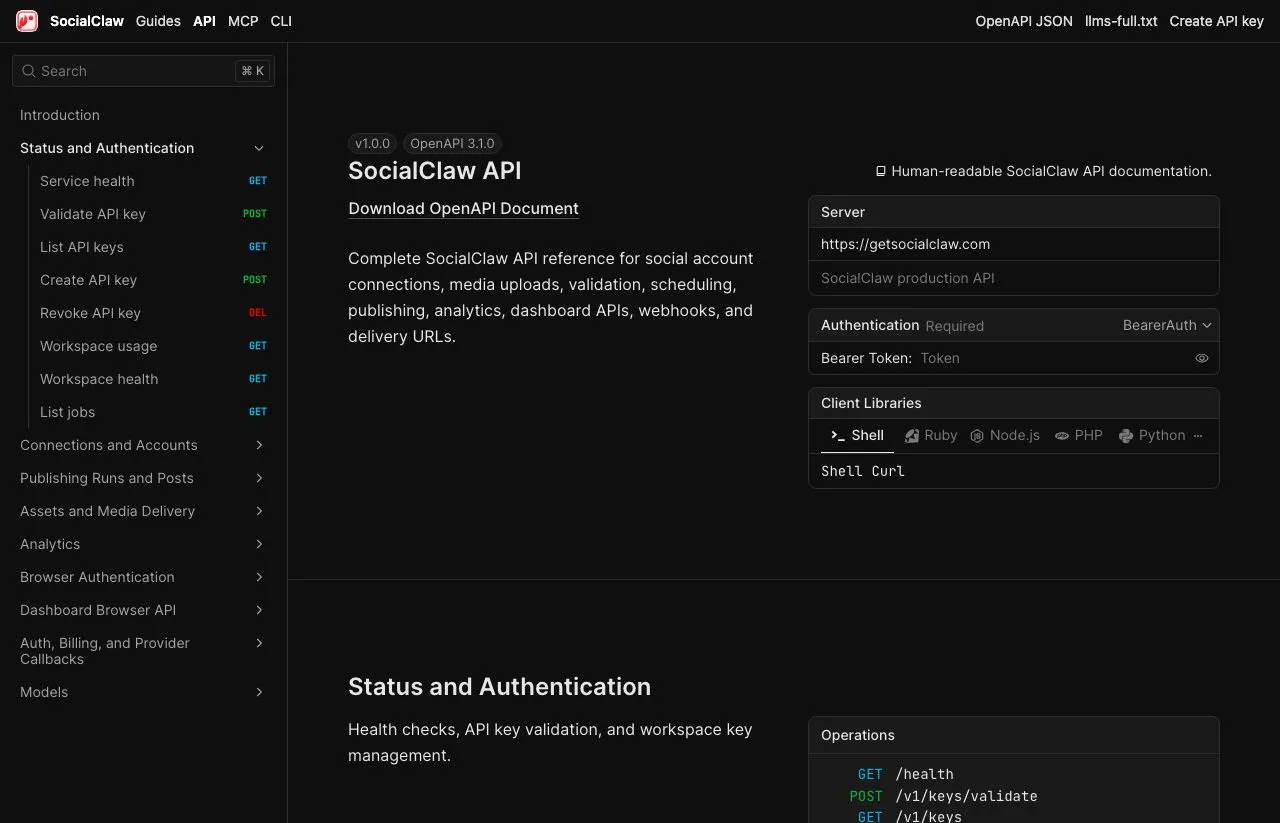Viewport: 1280px width, 823px height.
Task: Open CLI in top navigation
Action: click(x=281, y=21)
